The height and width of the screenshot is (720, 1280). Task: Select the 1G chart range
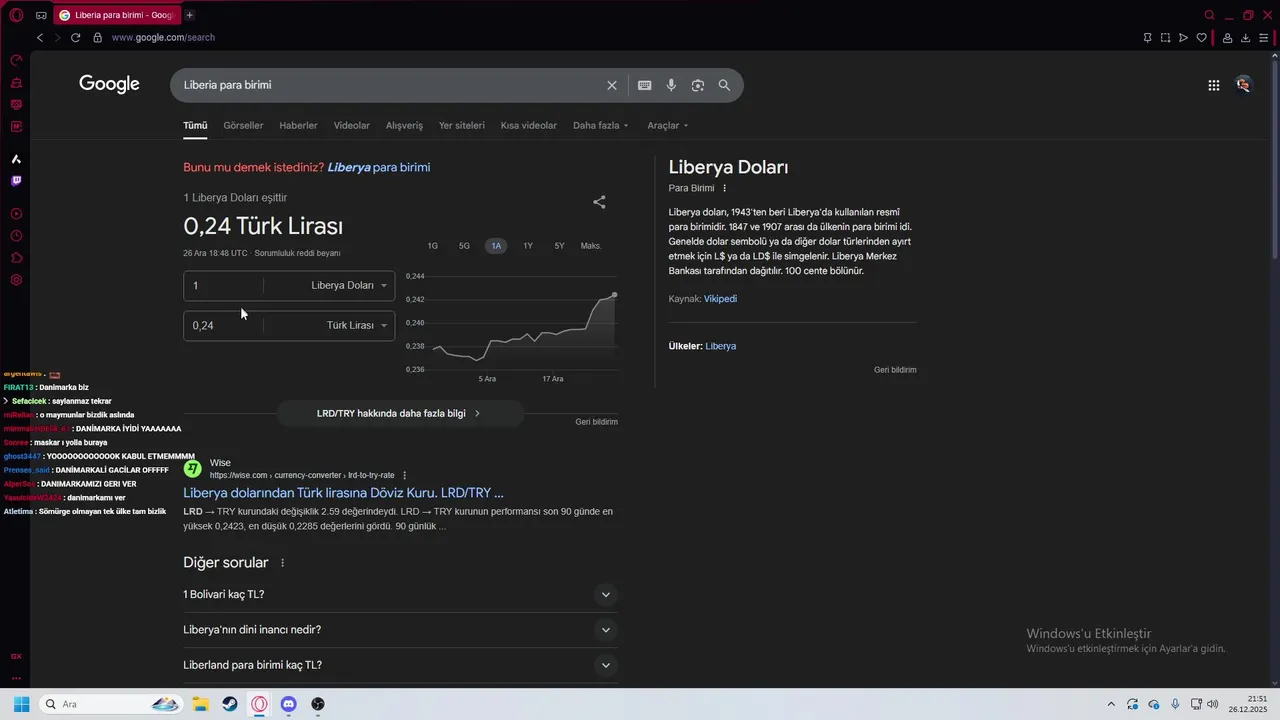pyautogui.click(x=433, y=246)
